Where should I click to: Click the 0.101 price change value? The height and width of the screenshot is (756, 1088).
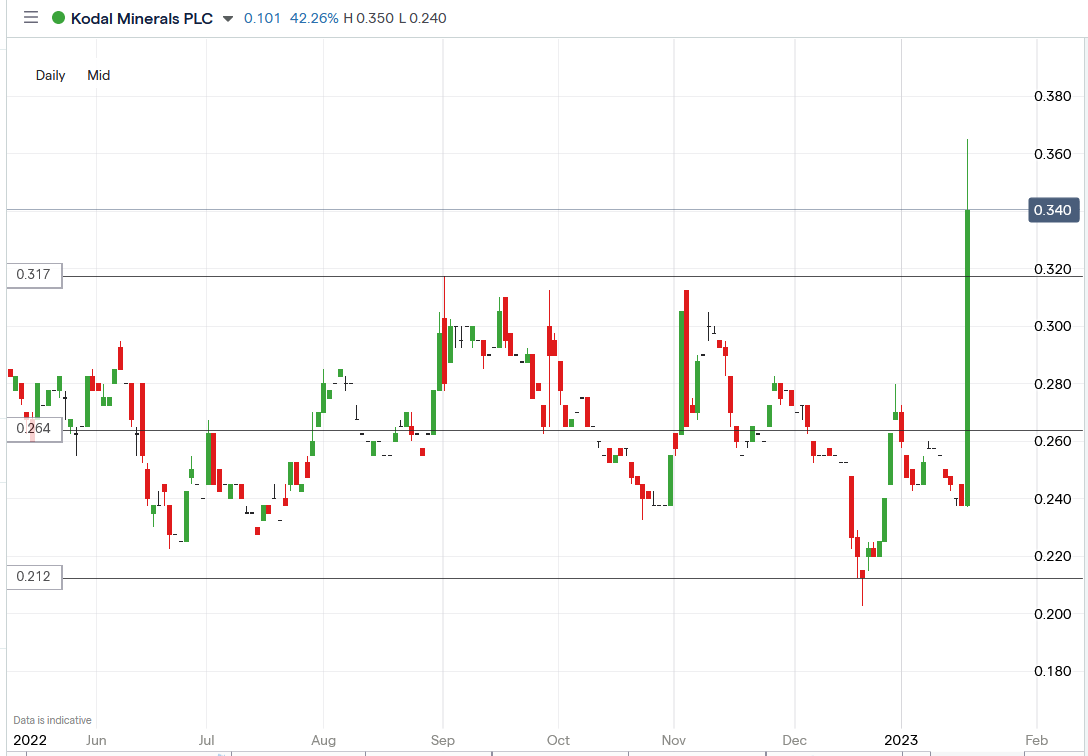coord(262,18)
